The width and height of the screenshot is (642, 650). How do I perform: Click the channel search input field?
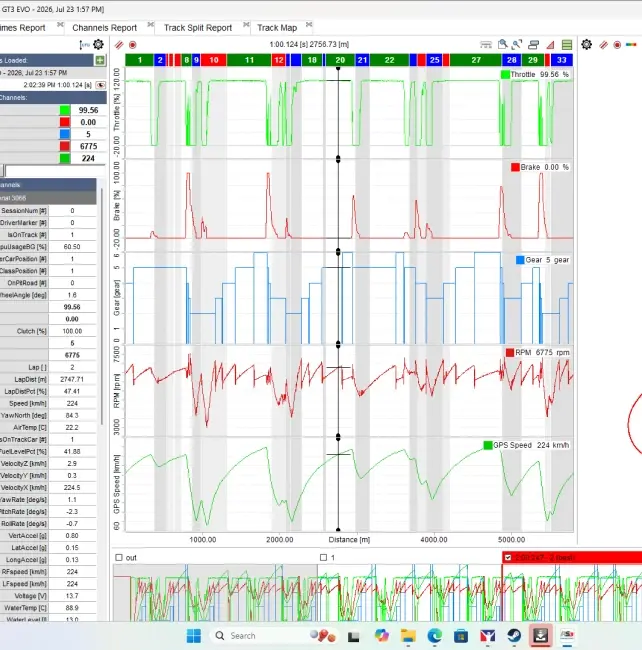pos(55,170)
